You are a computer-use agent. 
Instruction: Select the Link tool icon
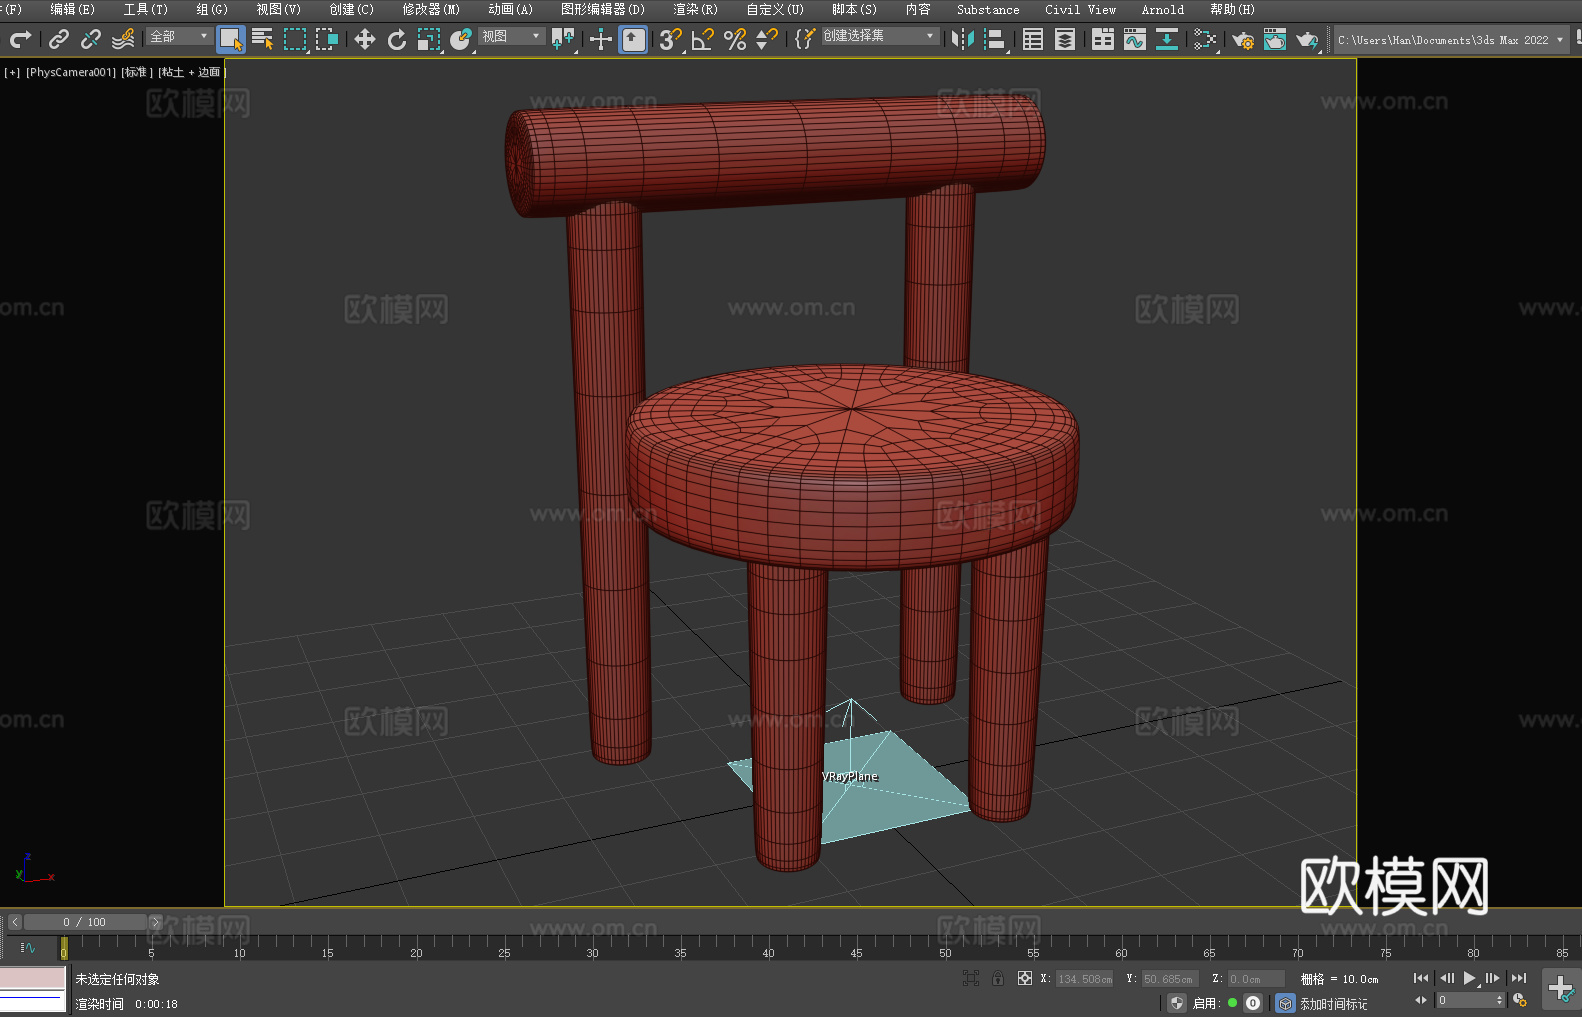tap(59, 40)
